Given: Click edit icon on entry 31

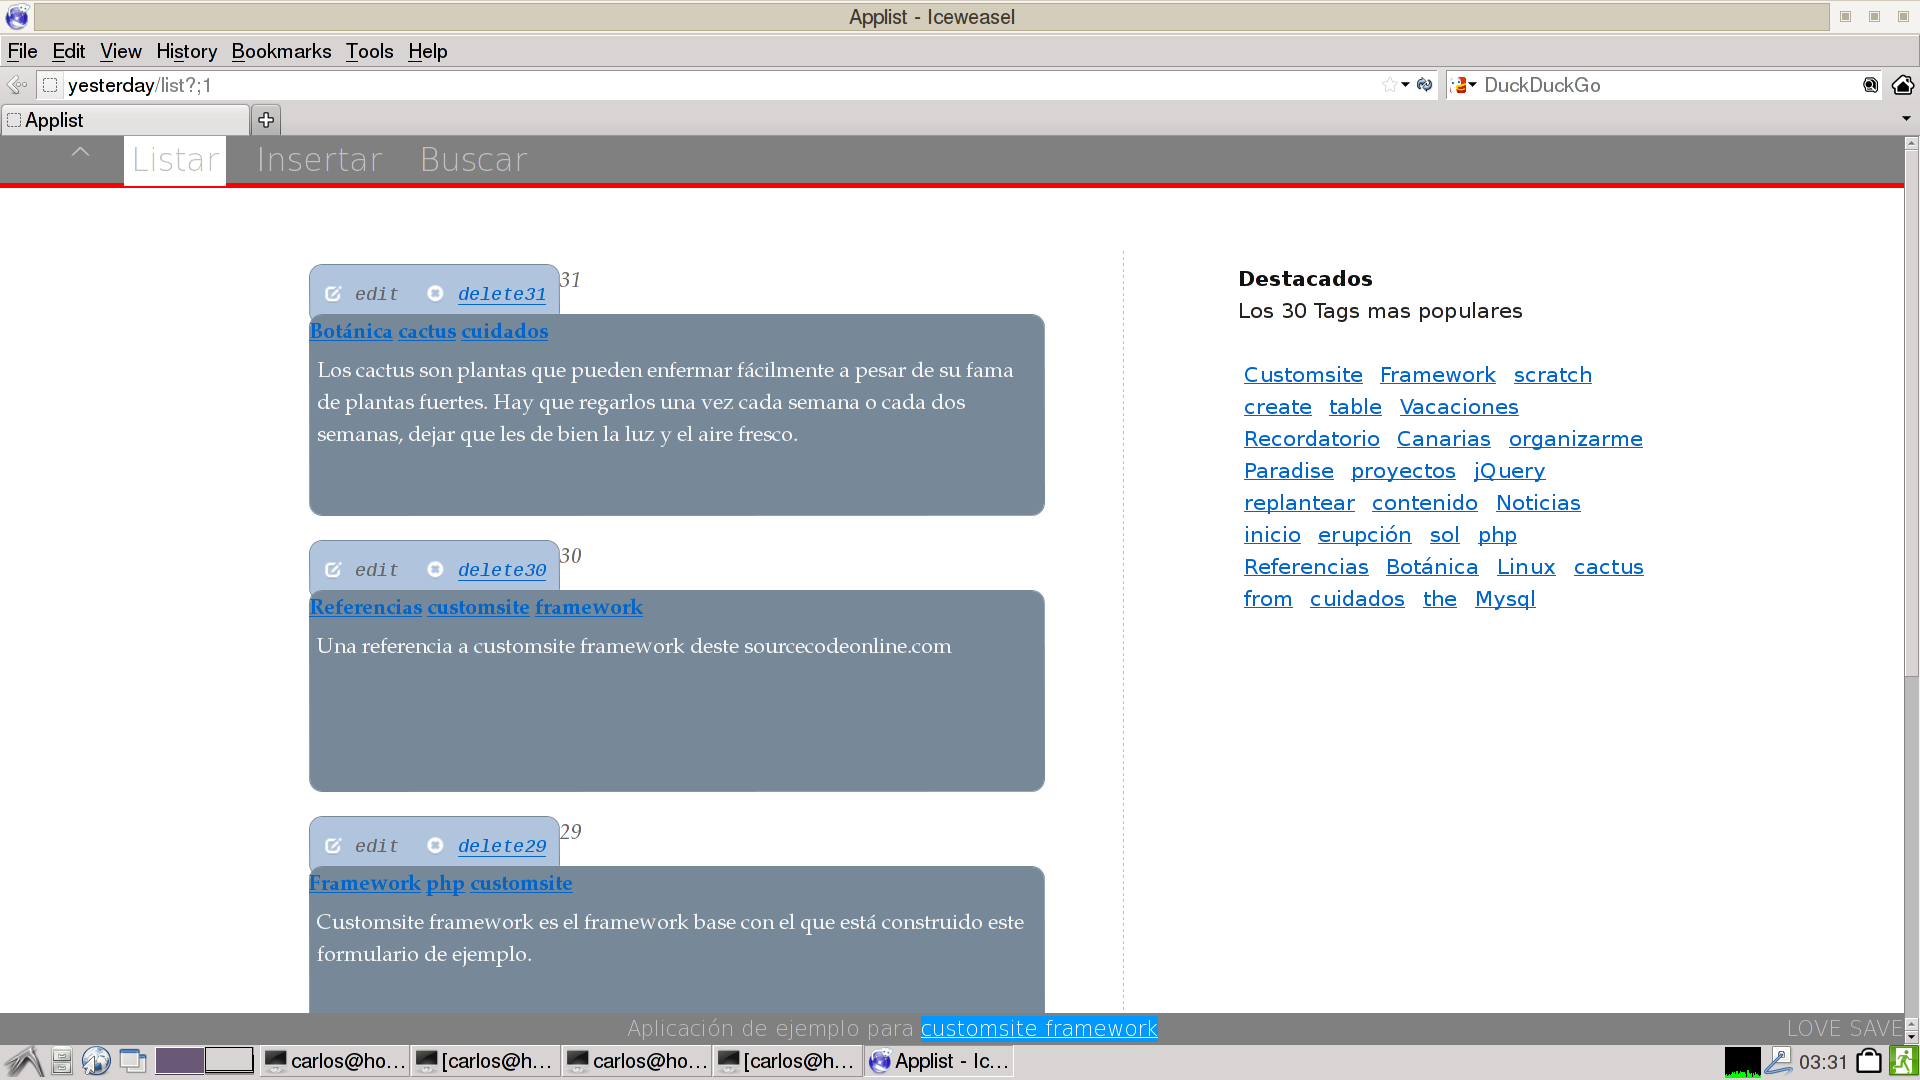Looking at the screenshot, I should coord(334,294).
